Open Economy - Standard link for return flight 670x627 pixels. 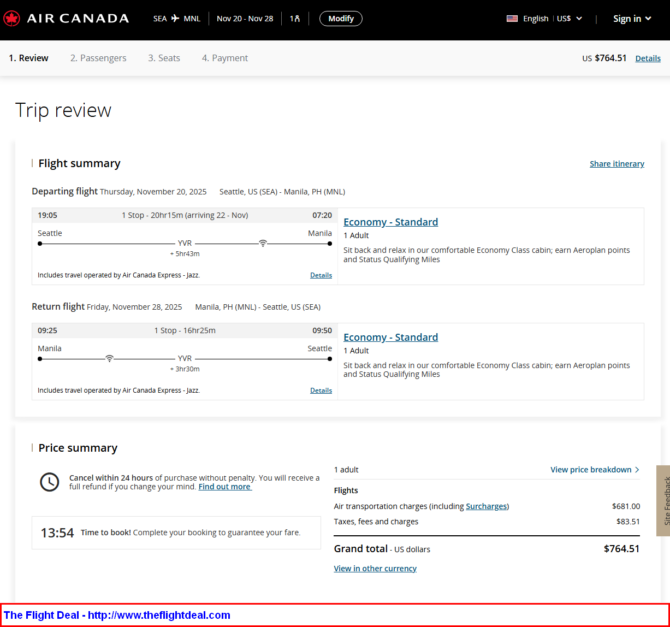point(391,337)
